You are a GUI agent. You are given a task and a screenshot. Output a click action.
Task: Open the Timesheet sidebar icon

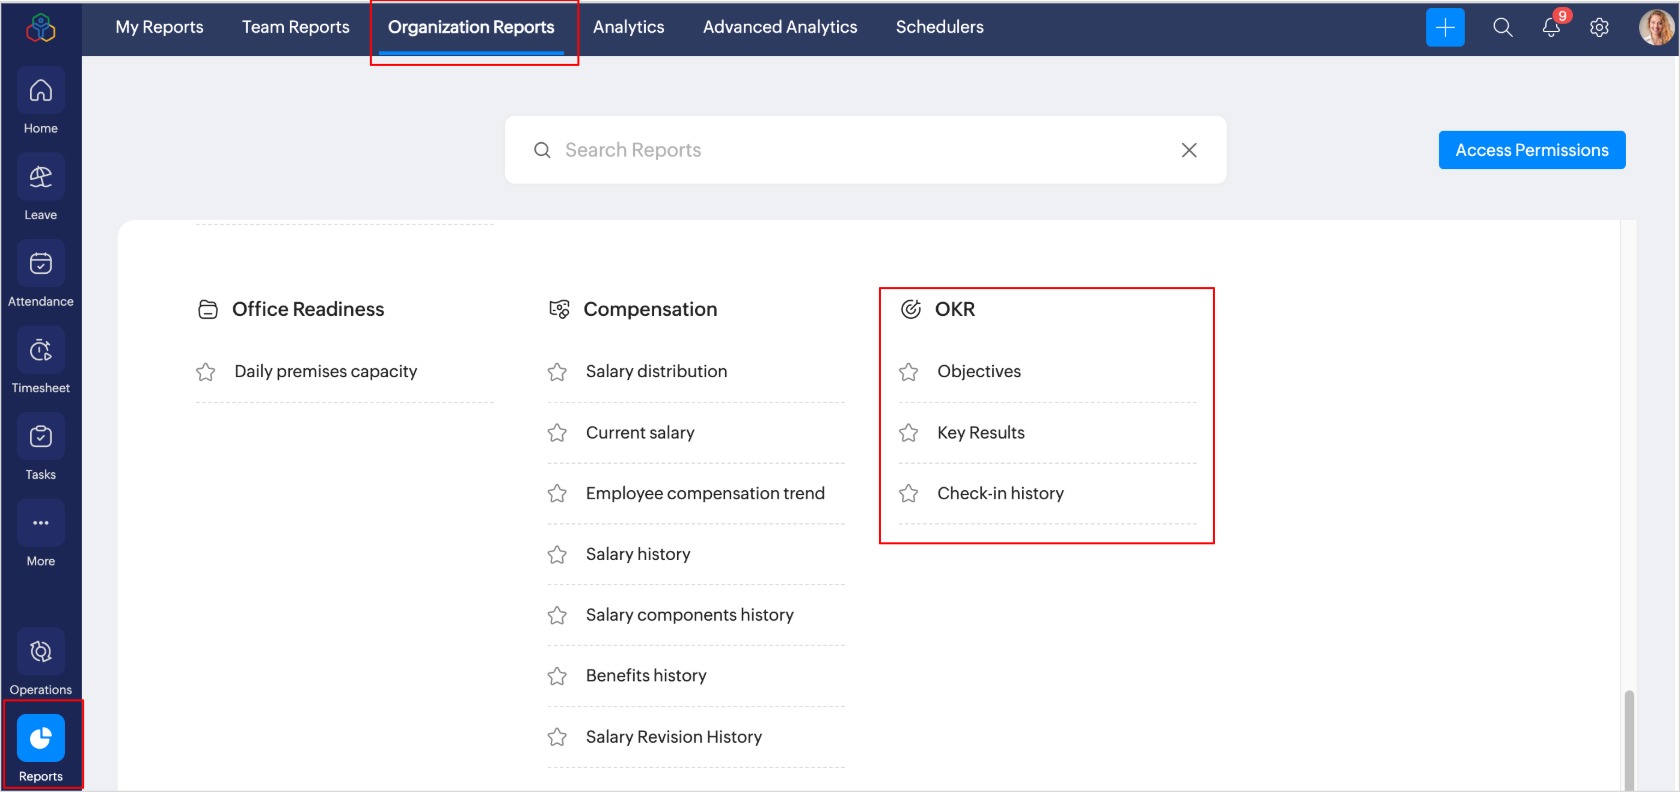[x=40, y=351]
